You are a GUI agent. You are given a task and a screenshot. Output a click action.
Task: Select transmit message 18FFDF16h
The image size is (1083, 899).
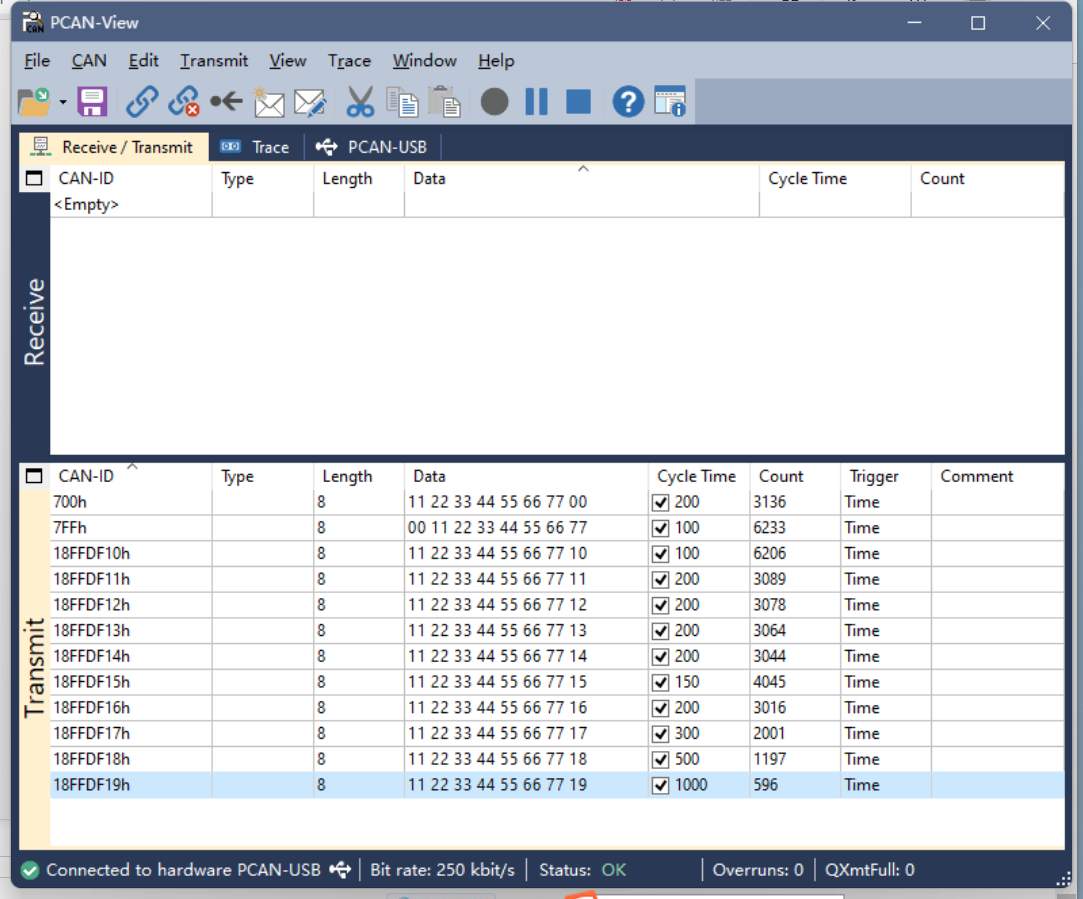click(x=557, y=708)
